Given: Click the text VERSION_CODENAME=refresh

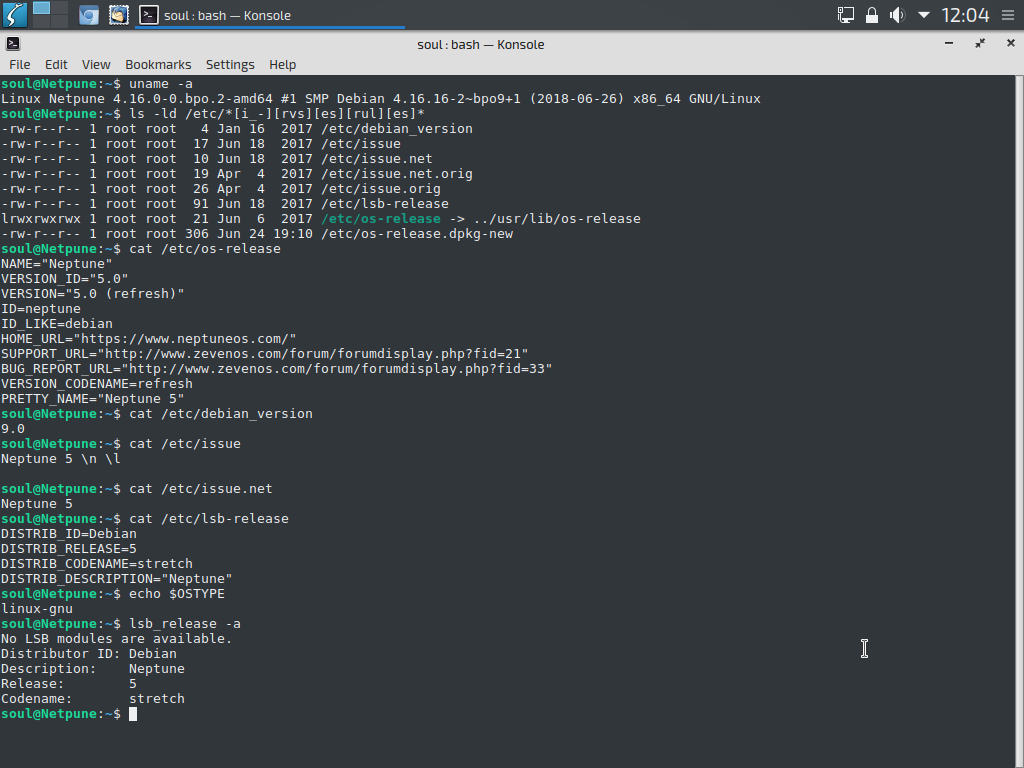Looking at the screenshot, I should 97,384.
